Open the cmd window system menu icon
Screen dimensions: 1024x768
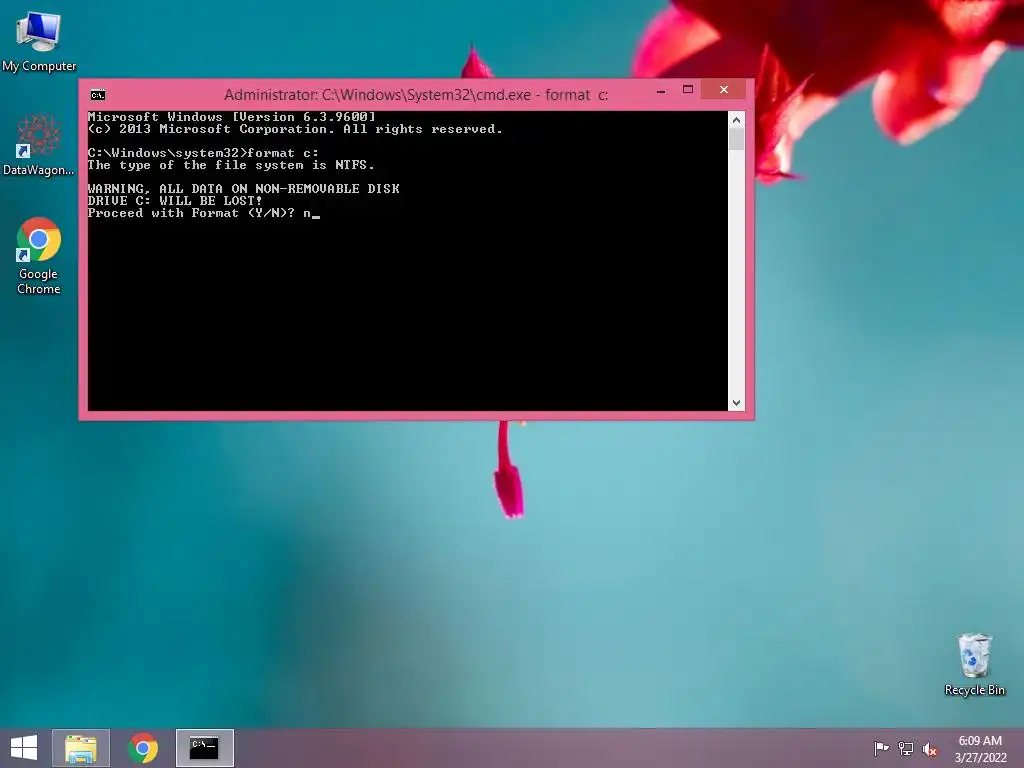coord(98,95)
